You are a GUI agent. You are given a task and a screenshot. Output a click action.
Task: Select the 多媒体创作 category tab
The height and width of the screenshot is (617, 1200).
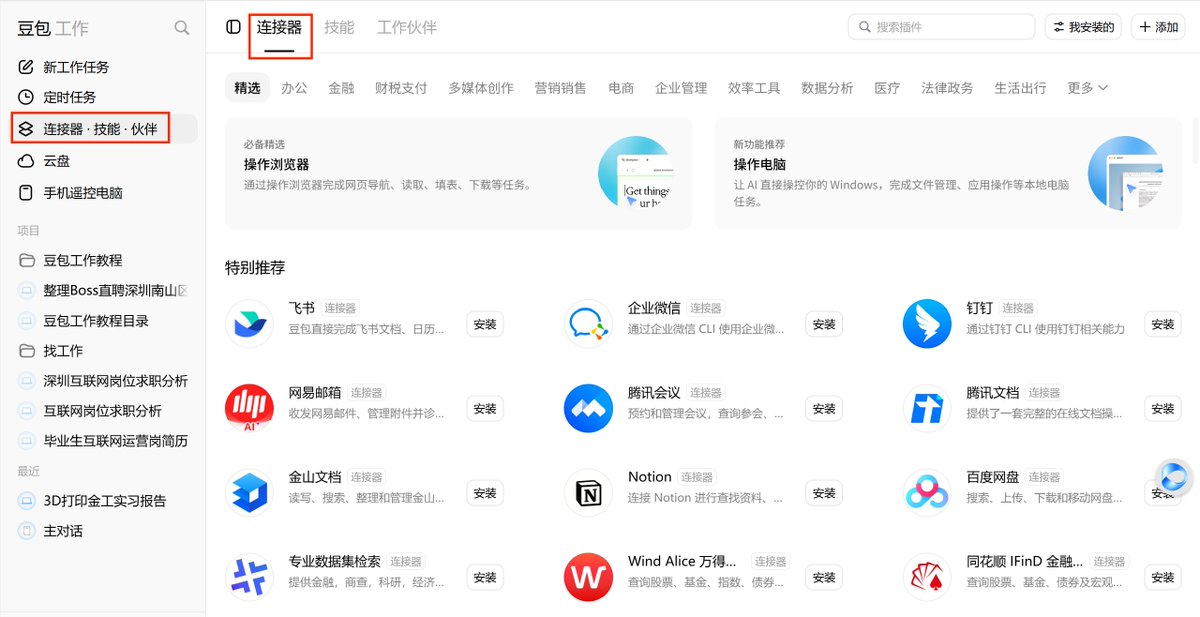[481, 88]
